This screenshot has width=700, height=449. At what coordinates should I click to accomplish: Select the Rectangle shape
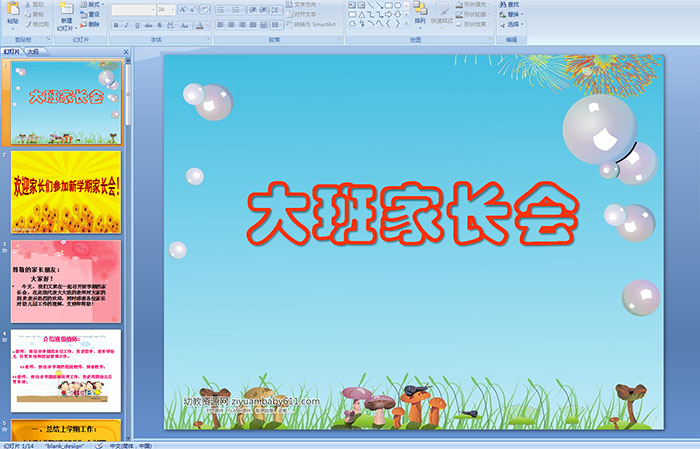(388, 5)
